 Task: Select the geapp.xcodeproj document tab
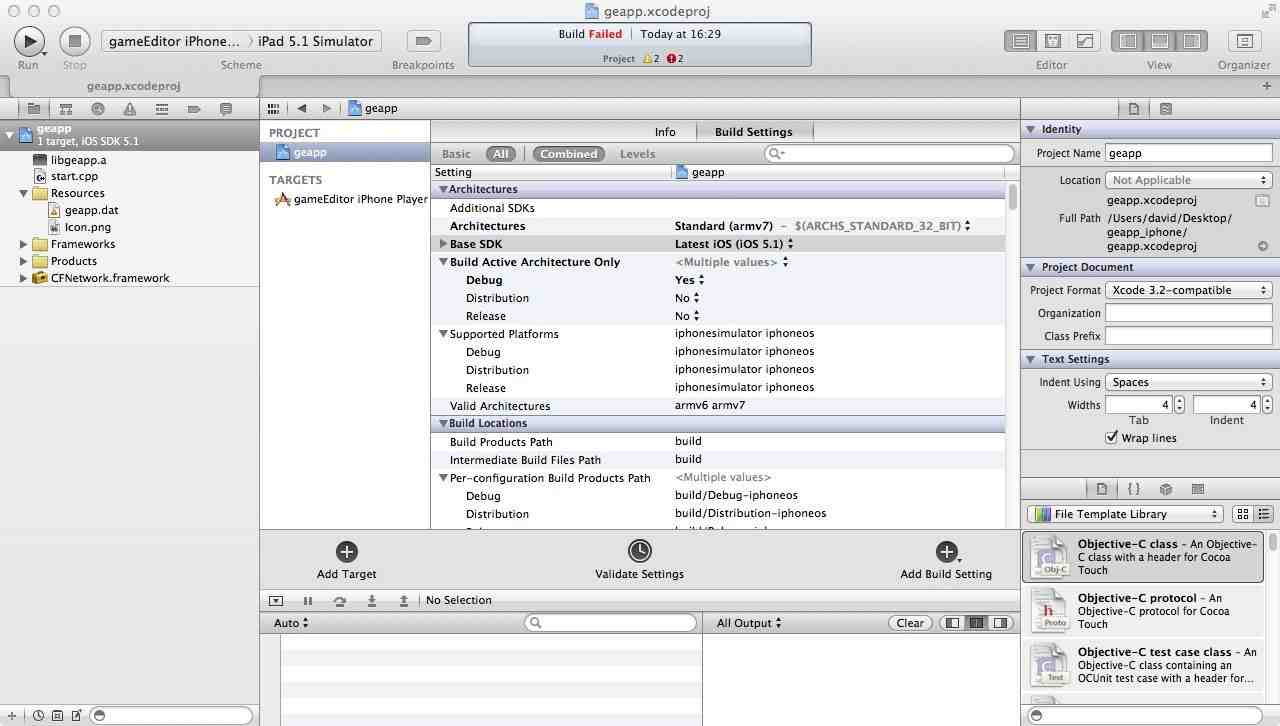133,86
